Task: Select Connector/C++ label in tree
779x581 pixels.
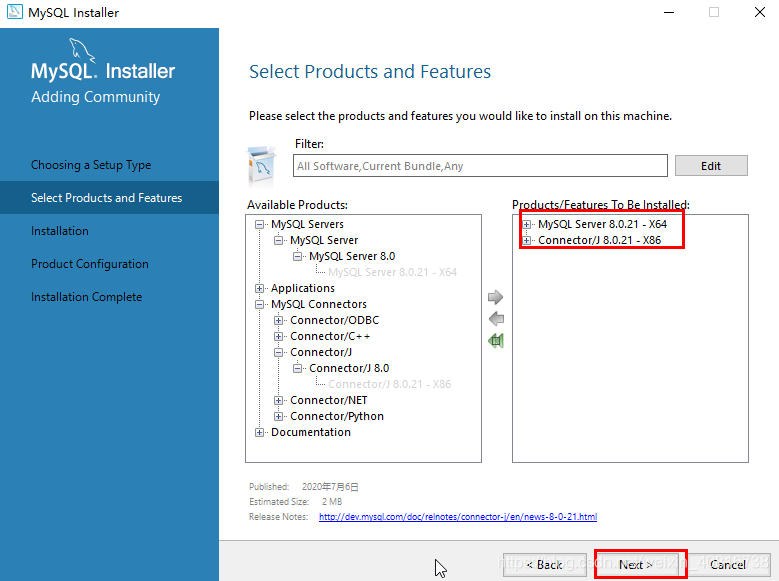Action: coord(330,336)
